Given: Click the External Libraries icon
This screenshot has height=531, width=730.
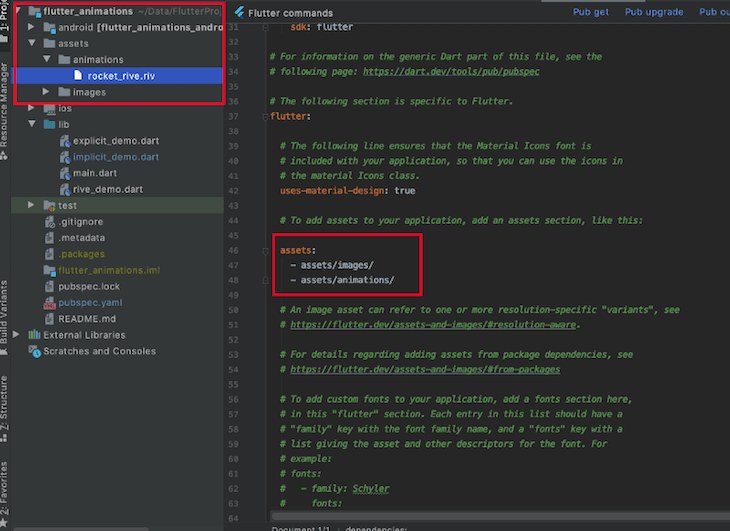Looking at the screenshot, I should 35,335.
